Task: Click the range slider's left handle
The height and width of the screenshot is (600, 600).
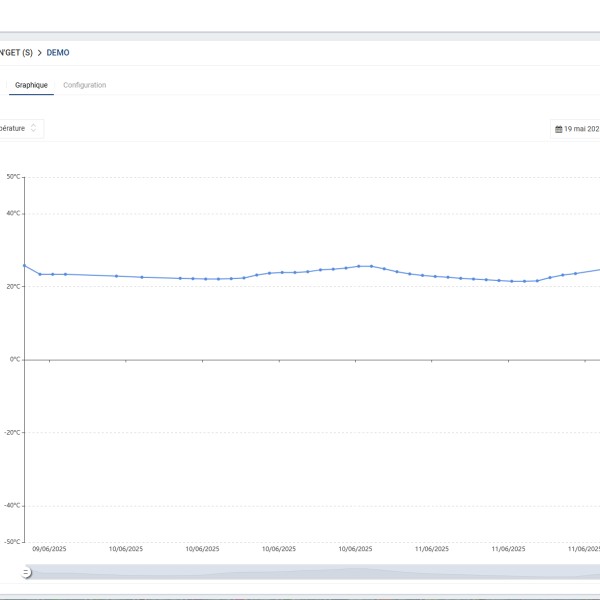Action: point(26,572)
